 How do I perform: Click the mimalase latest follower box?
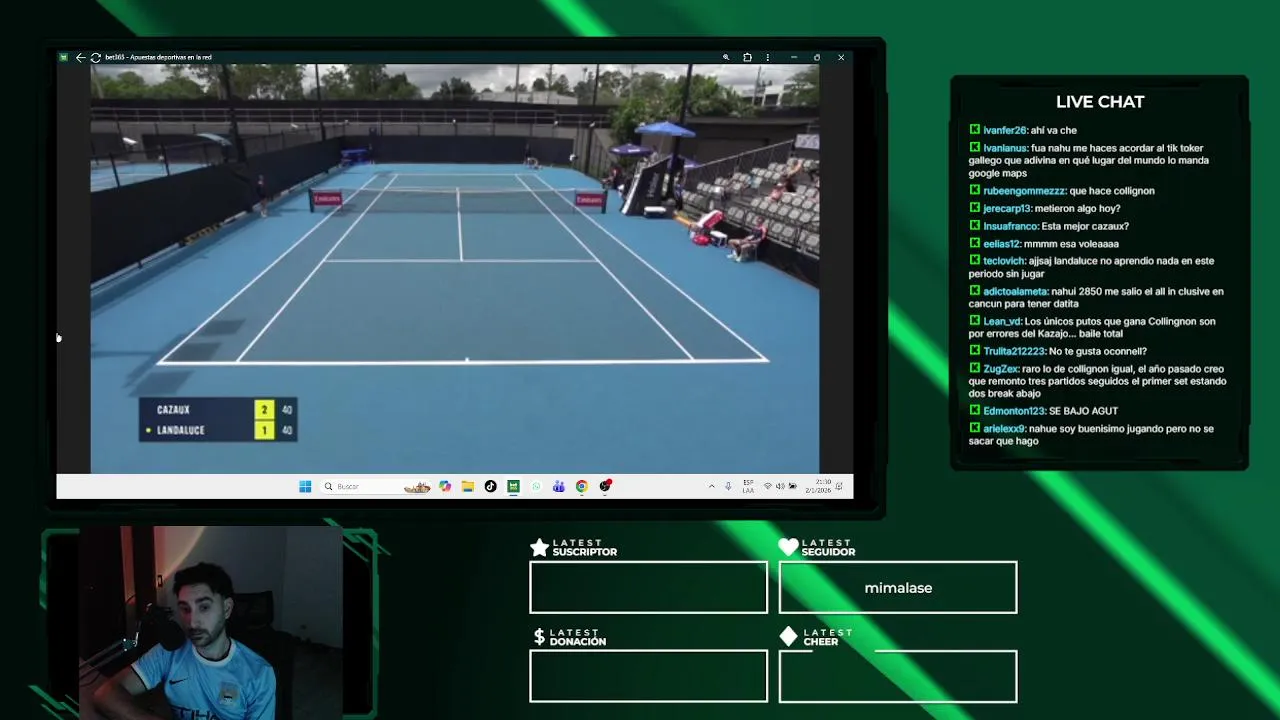click(x=898, y=587)
